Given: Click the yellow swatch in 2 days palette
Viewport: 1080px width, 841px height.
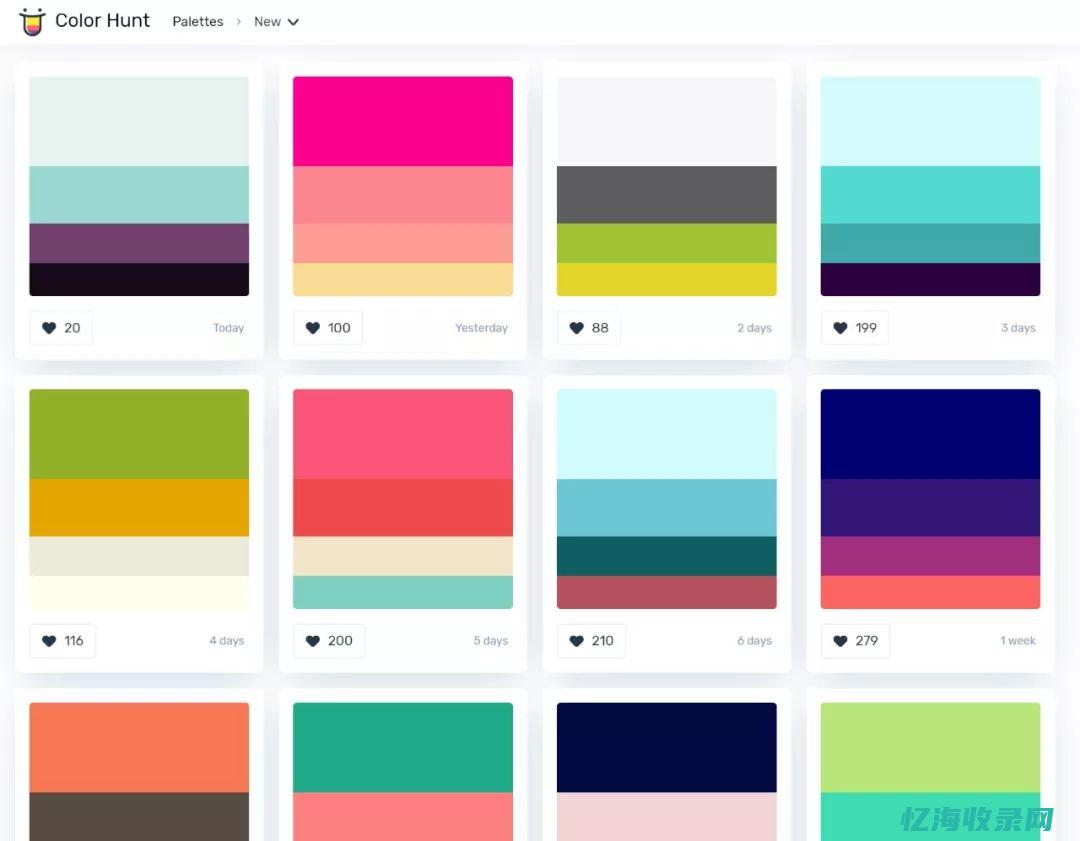Looking at the screenshot, I should 666,279.
